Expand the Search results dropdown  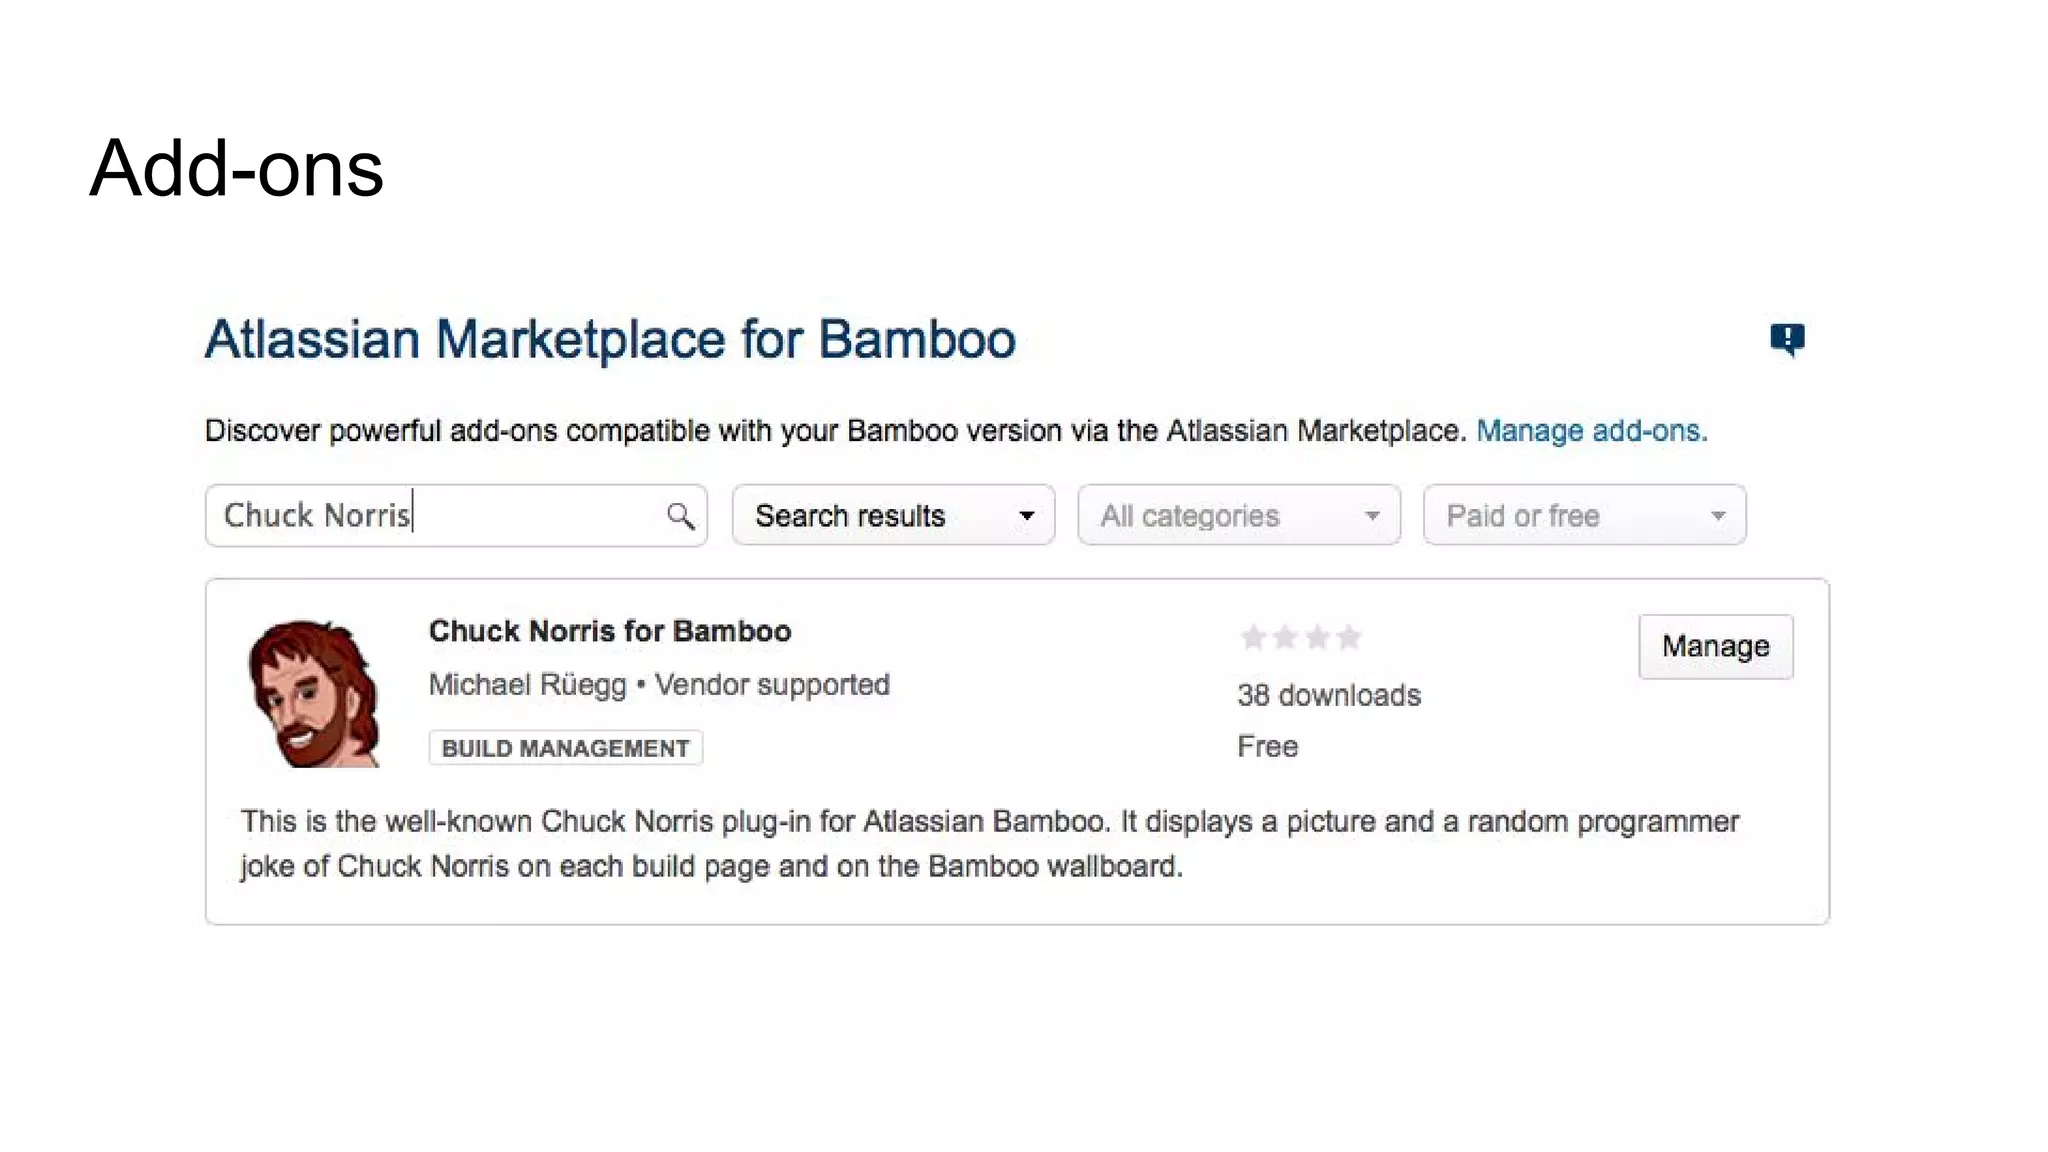893,515
